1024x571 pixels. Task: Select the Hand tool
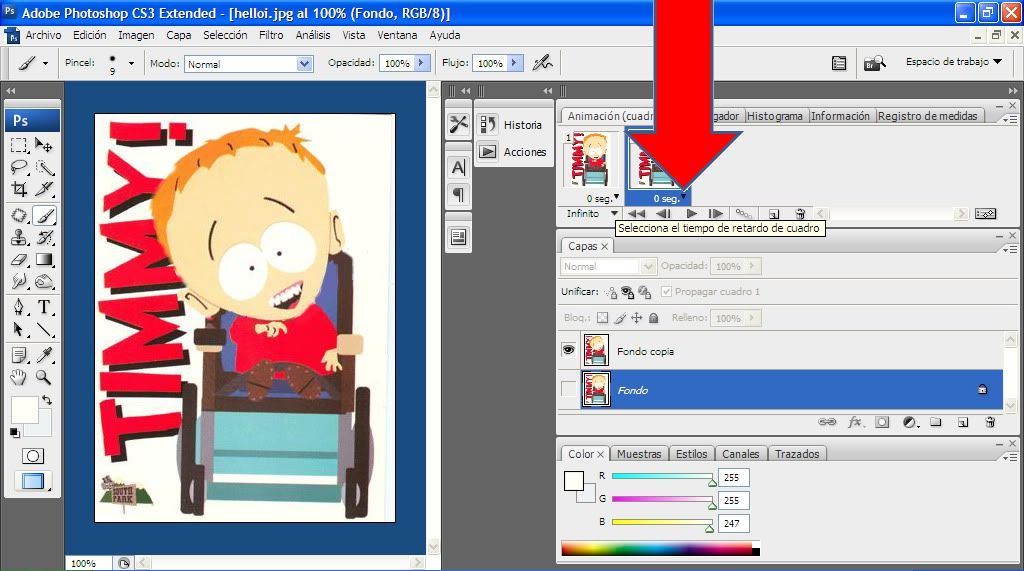click(x=19, y=377)
